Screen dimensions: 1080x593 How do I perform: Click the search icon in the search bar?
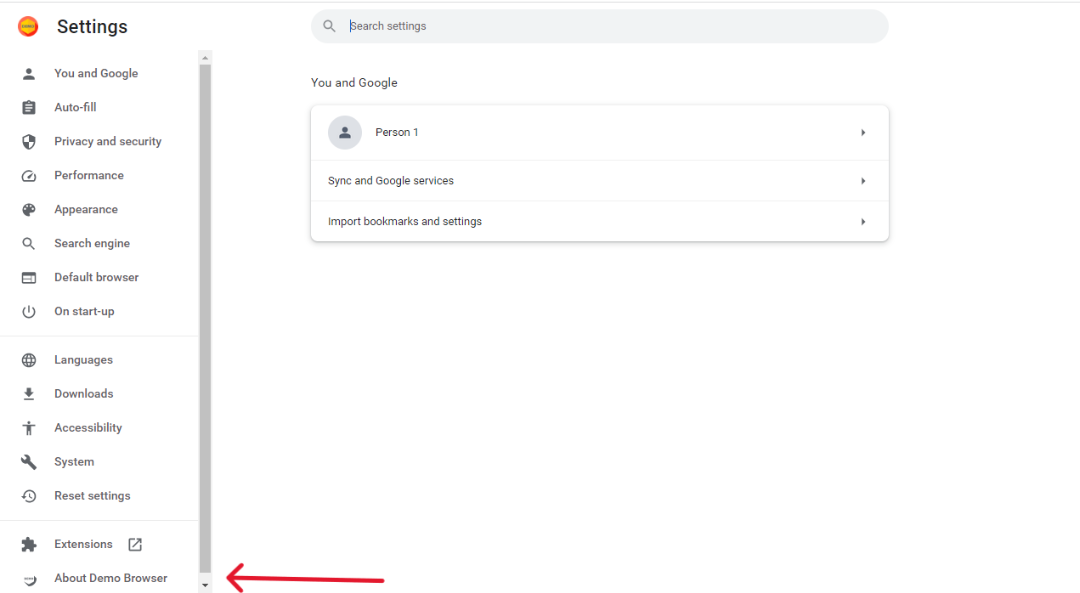coord(329,26)
